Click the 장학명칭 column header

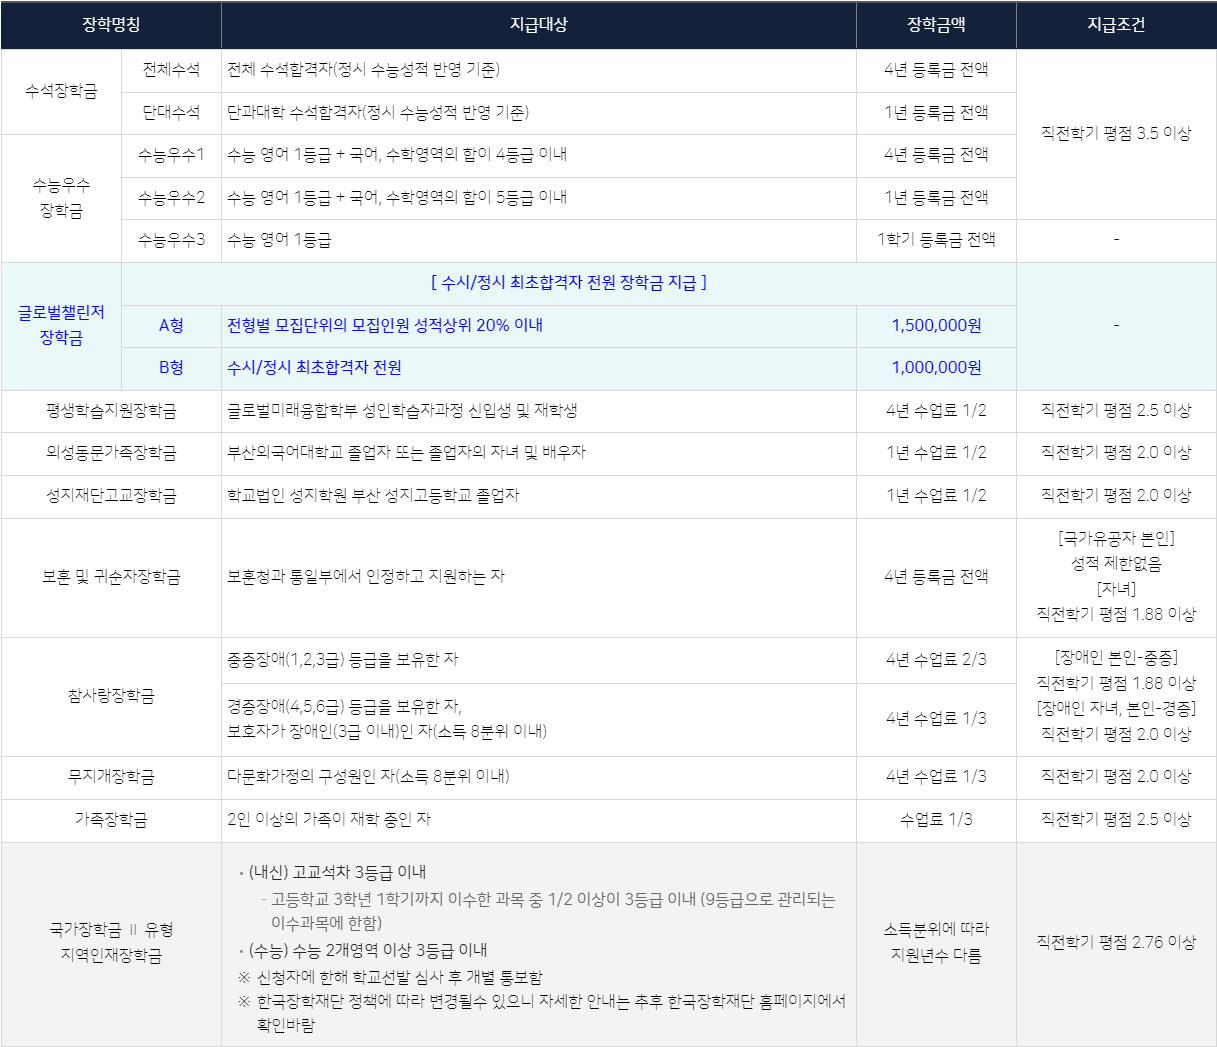(x=111, y=25)
